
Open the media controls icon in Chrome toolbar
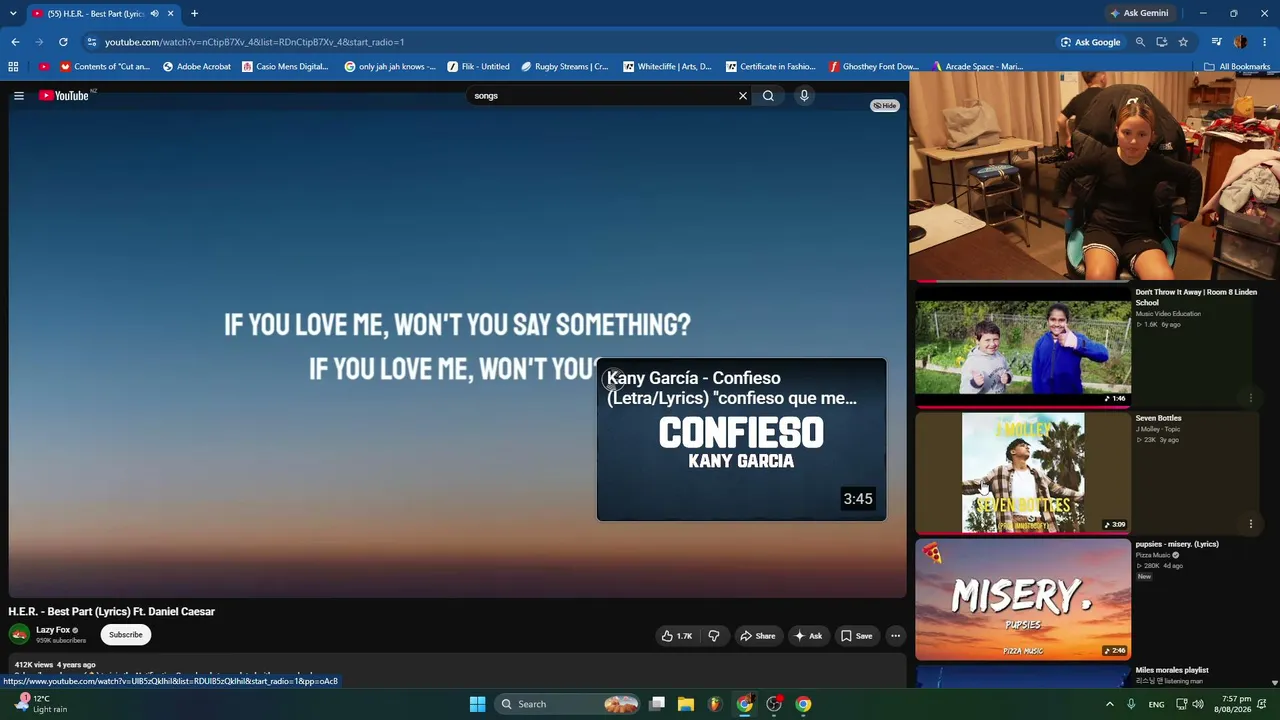click(x=1216, y=42)
